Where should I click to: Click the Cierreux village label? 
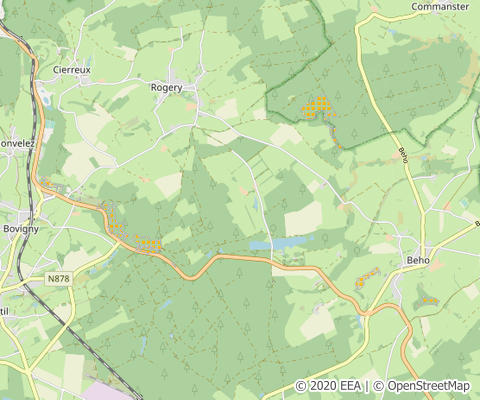coord(72,70)
